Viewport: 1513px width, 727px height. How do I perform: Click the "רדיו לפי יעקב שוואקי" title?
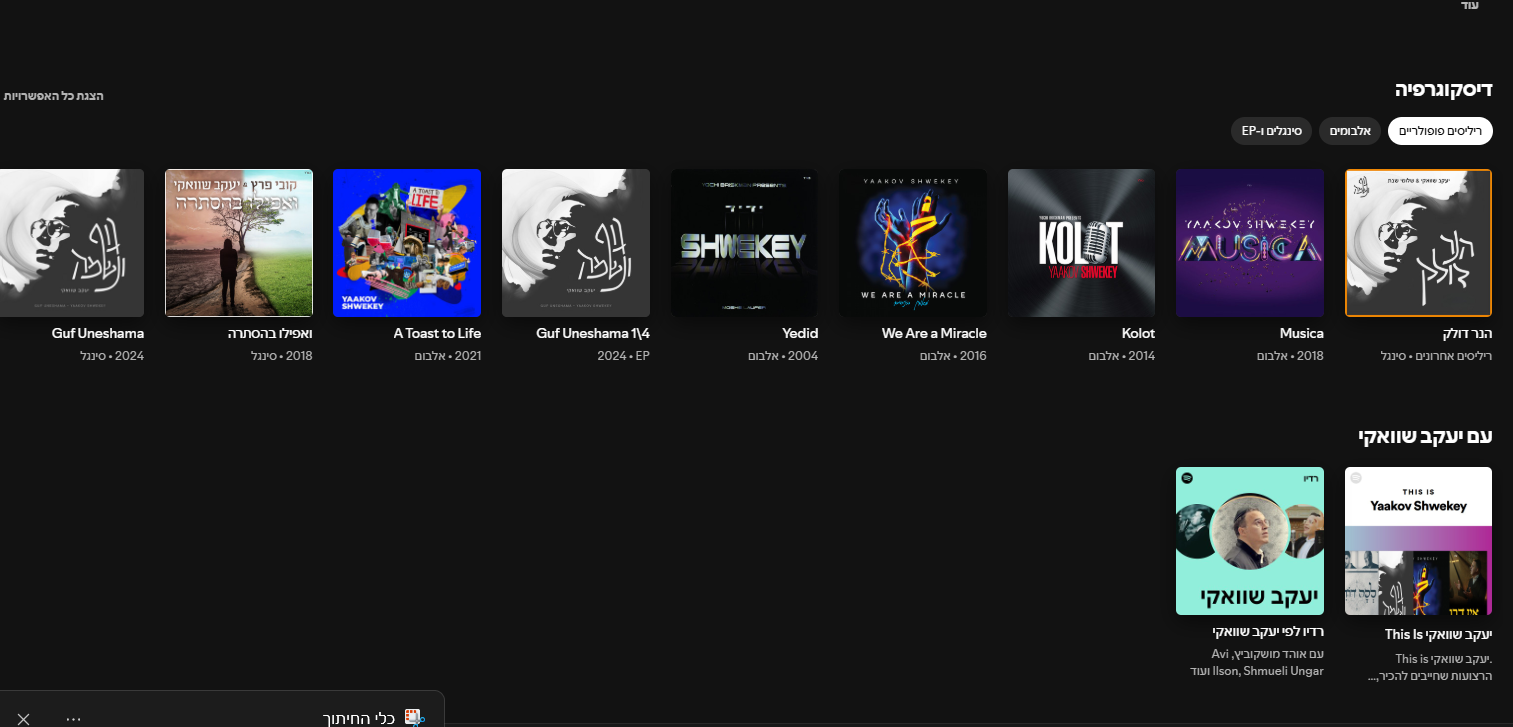point(1268,632)
